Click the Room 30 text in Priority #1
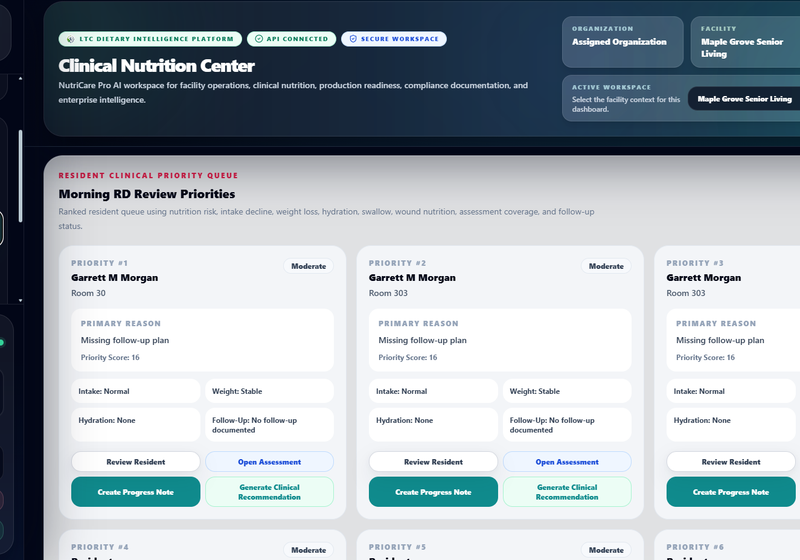 88,293
